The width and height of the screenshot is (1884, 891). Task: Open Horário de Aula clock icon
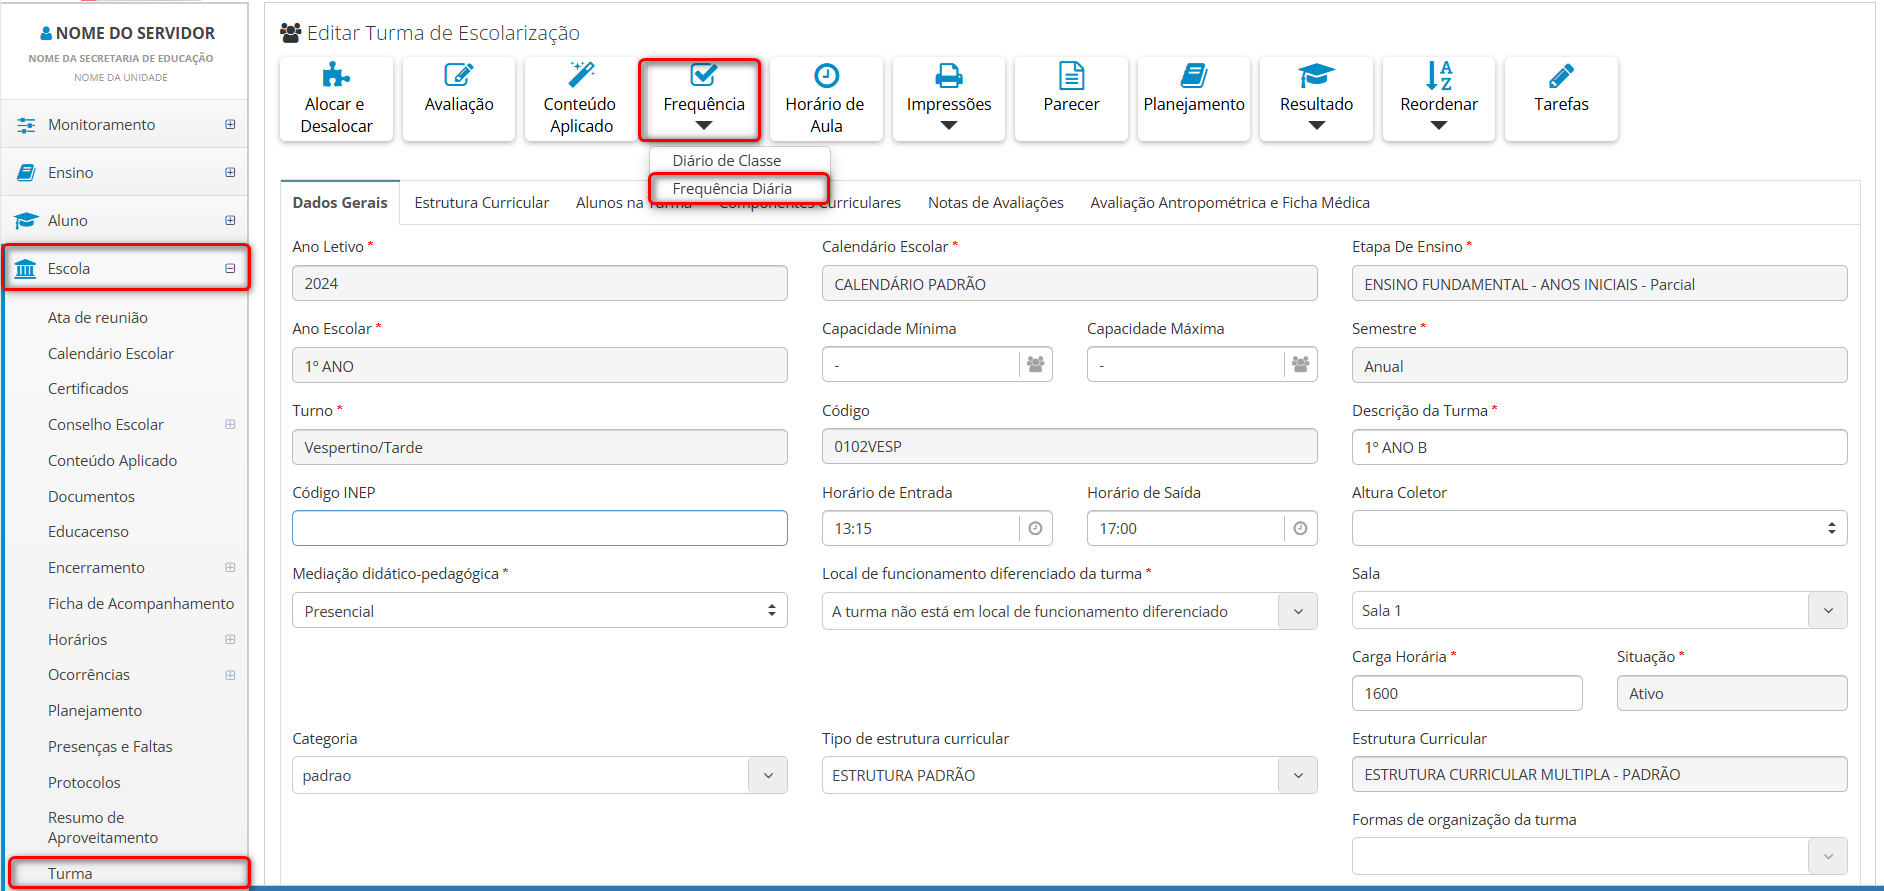826,75
